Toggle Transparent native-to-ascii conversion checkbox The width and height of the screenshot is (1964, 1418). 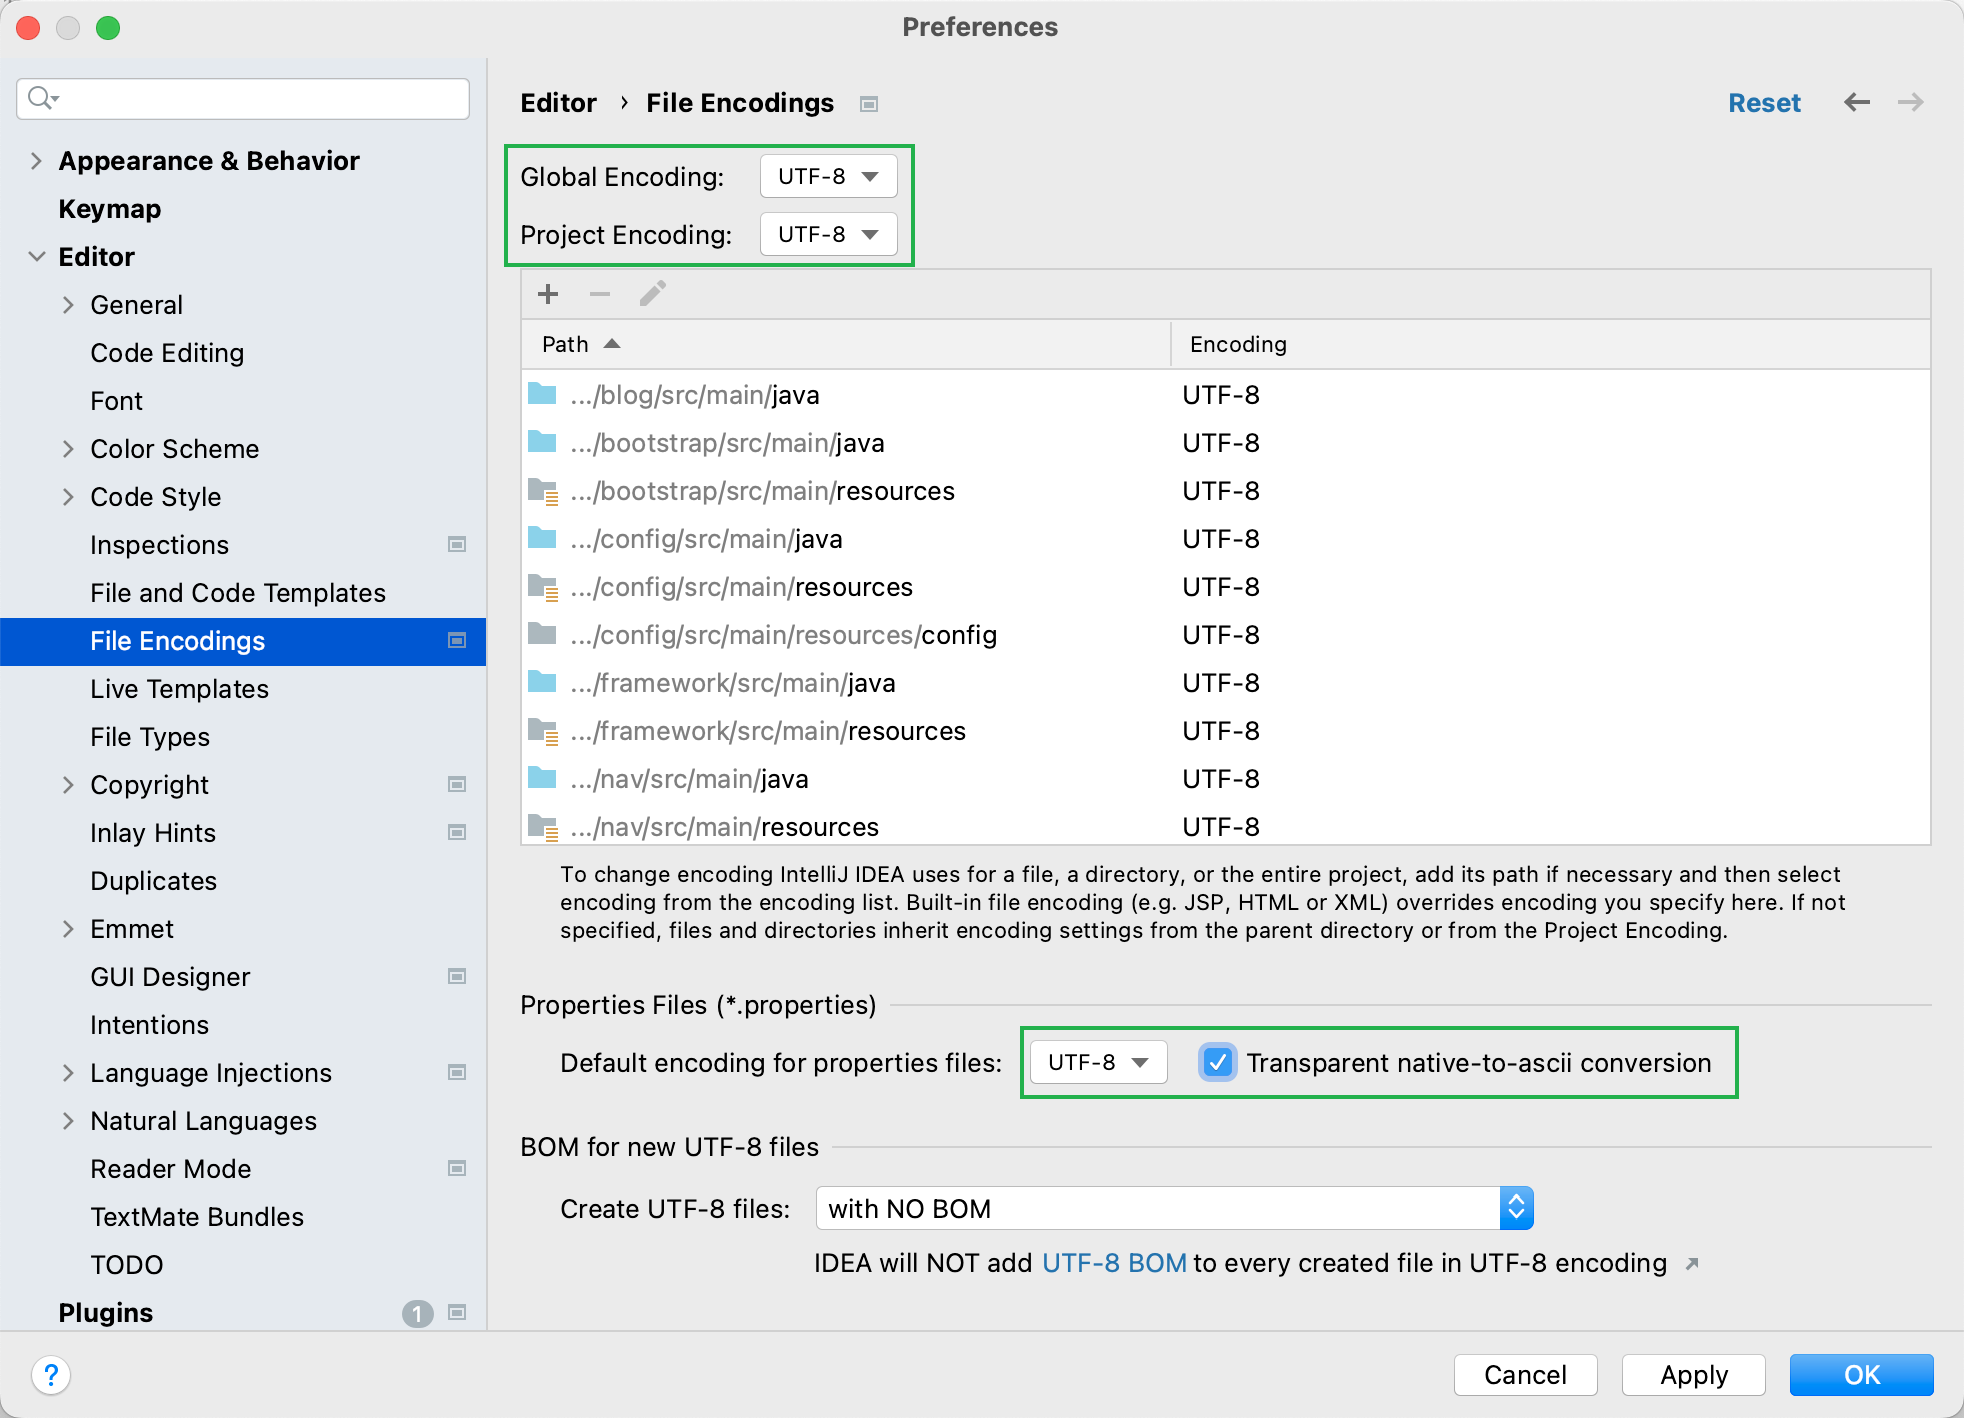pyautogui.click(x=1218, y=1062)
